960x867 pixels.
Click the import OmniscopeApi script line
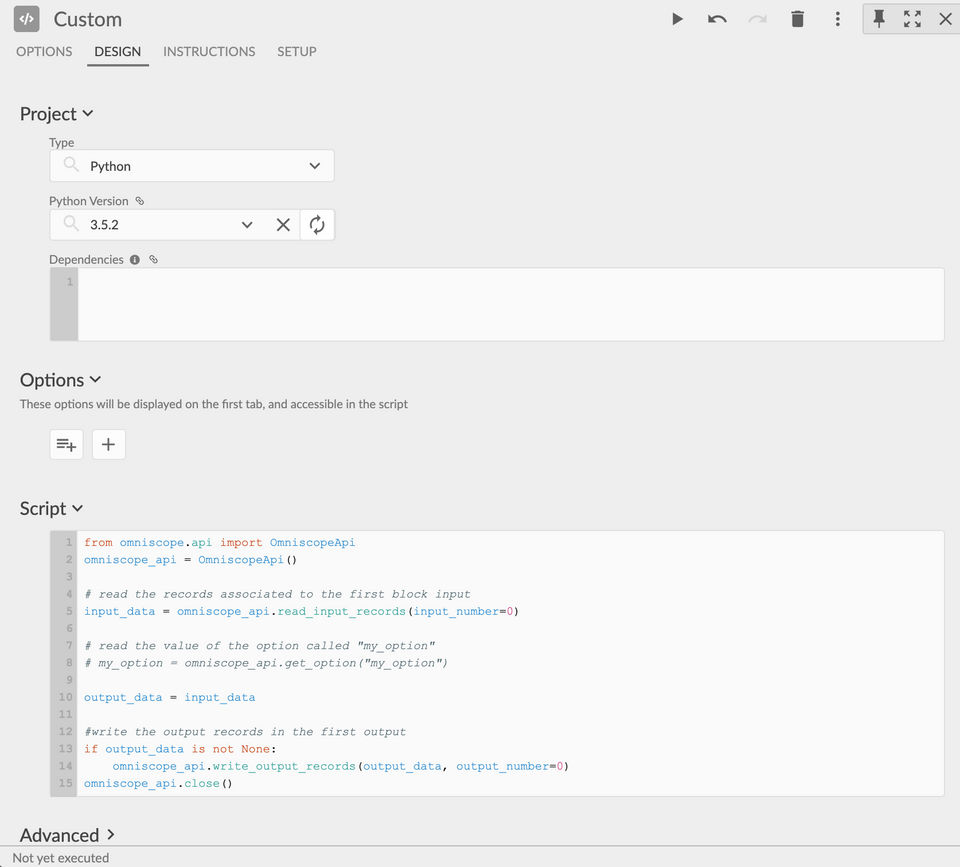[x=219, y=542]
